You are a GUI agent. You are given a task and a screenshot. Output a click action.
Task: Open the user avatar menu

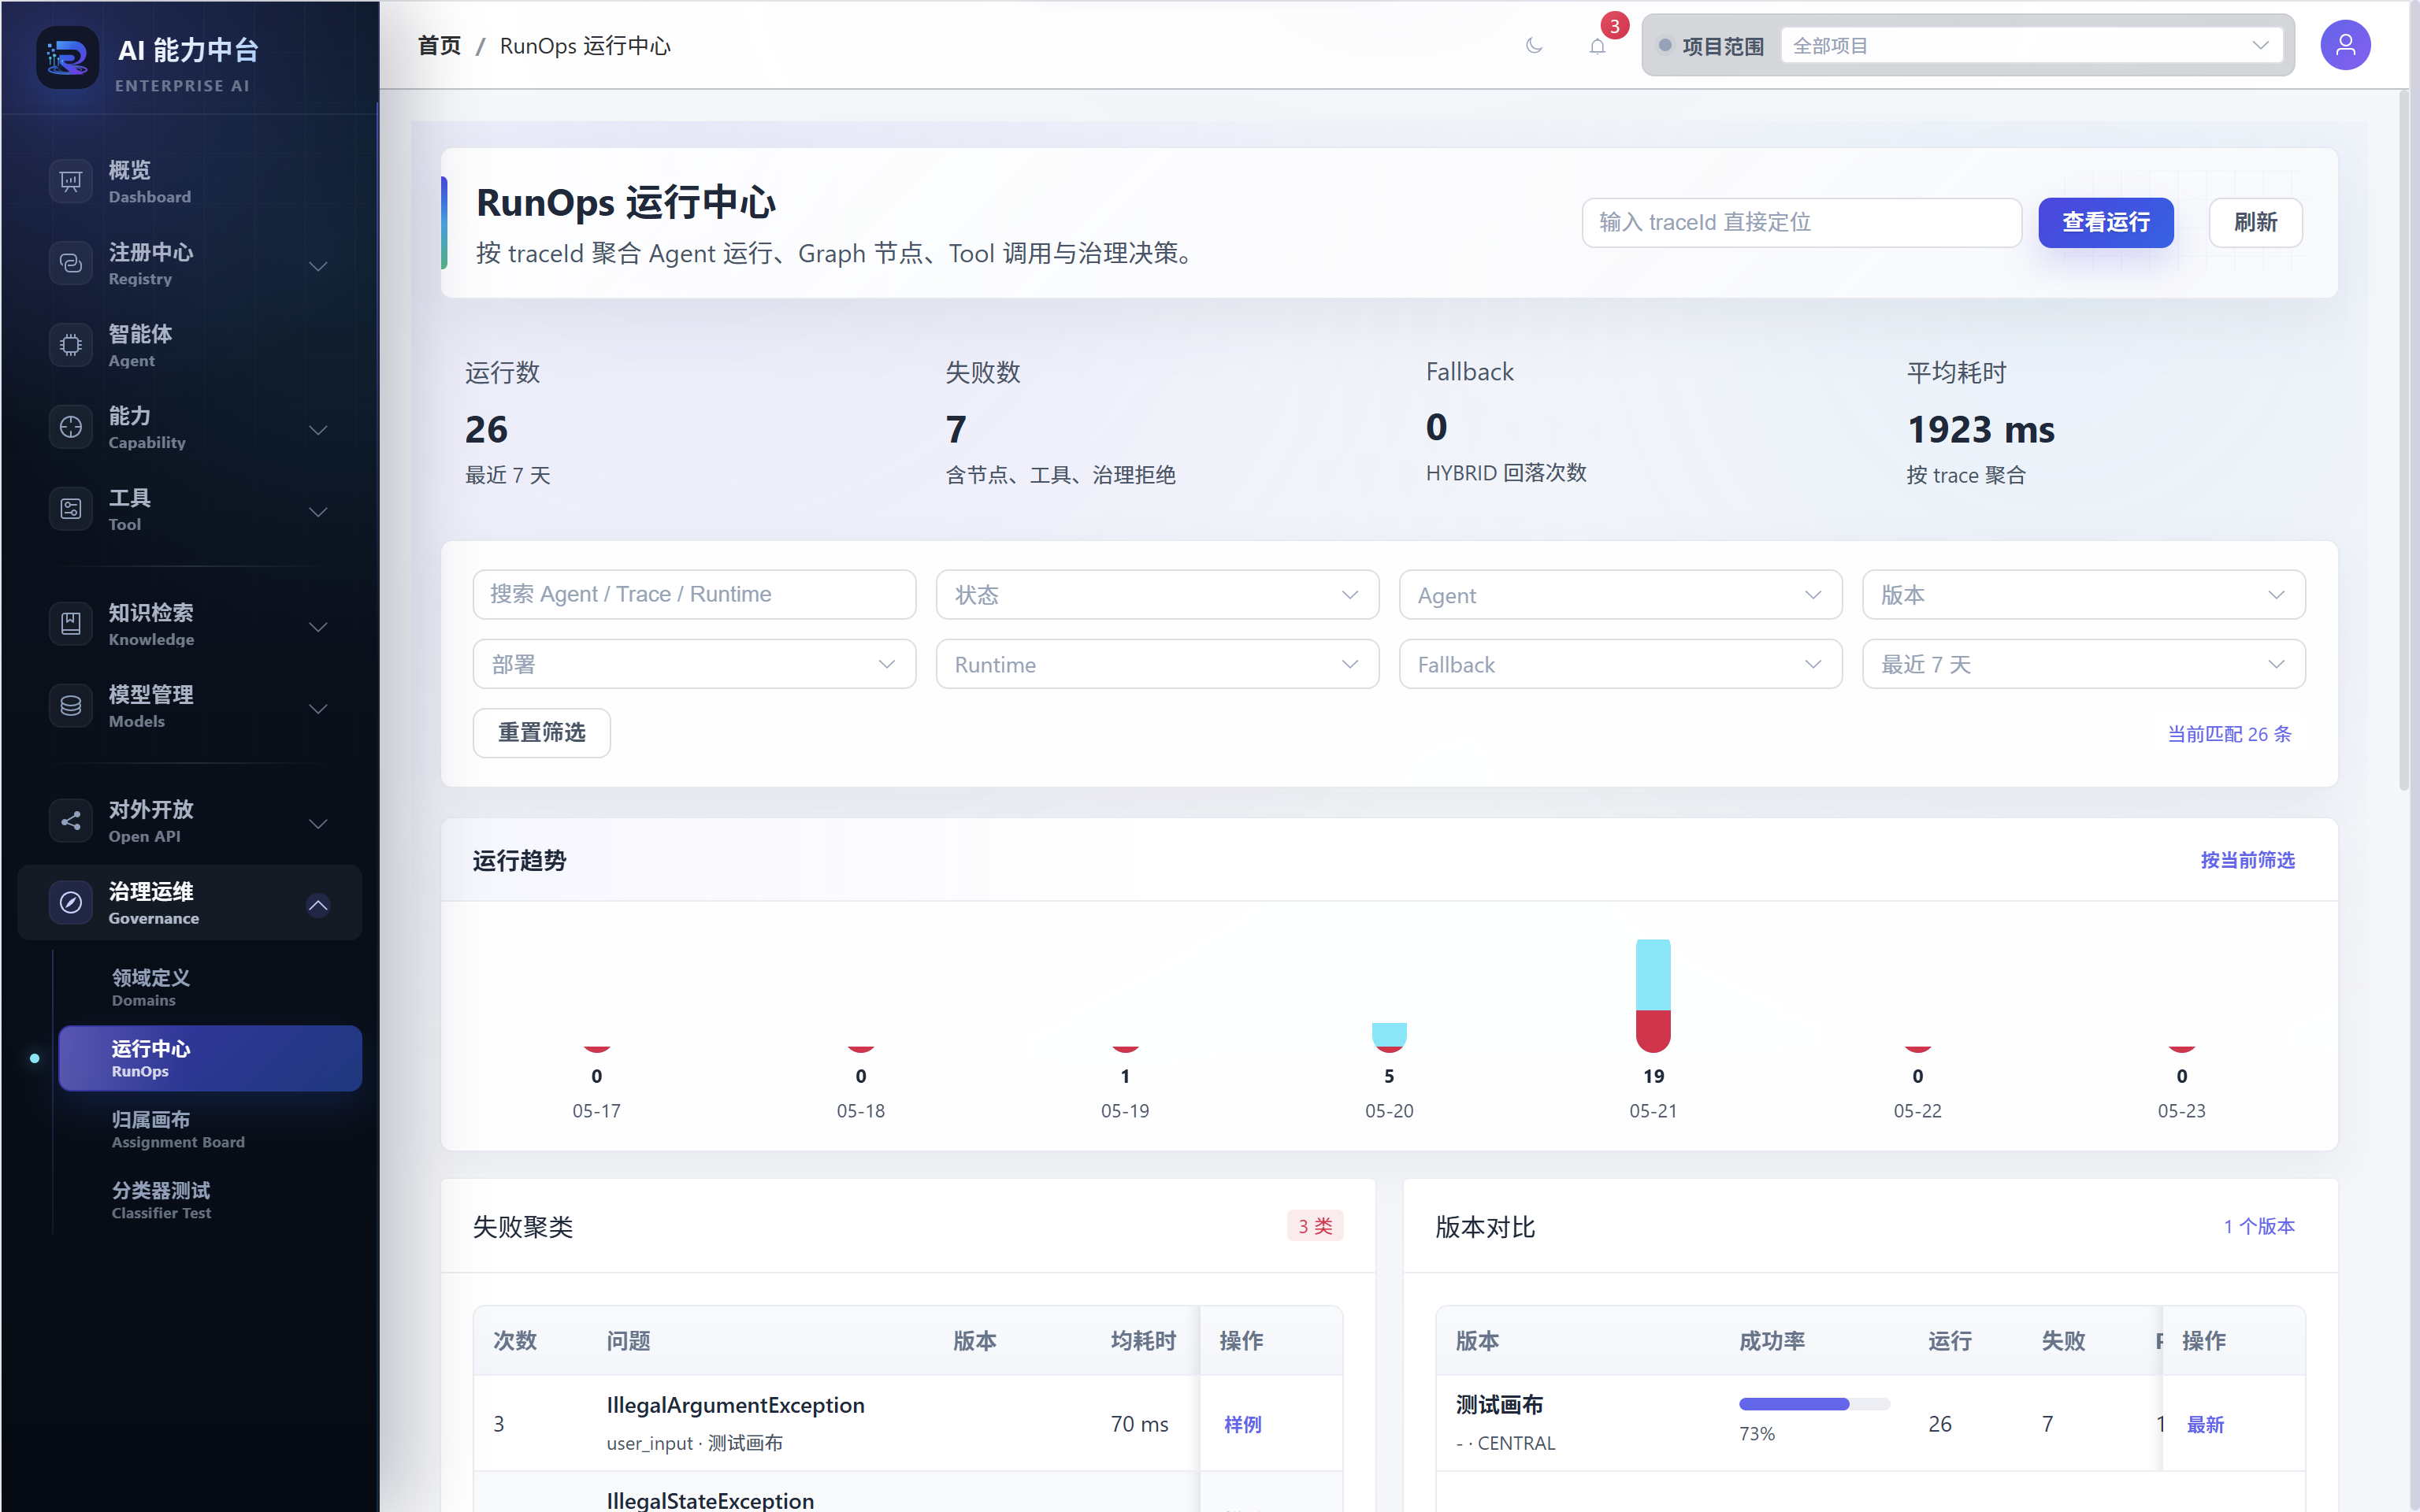click(x=2345, y=45)
